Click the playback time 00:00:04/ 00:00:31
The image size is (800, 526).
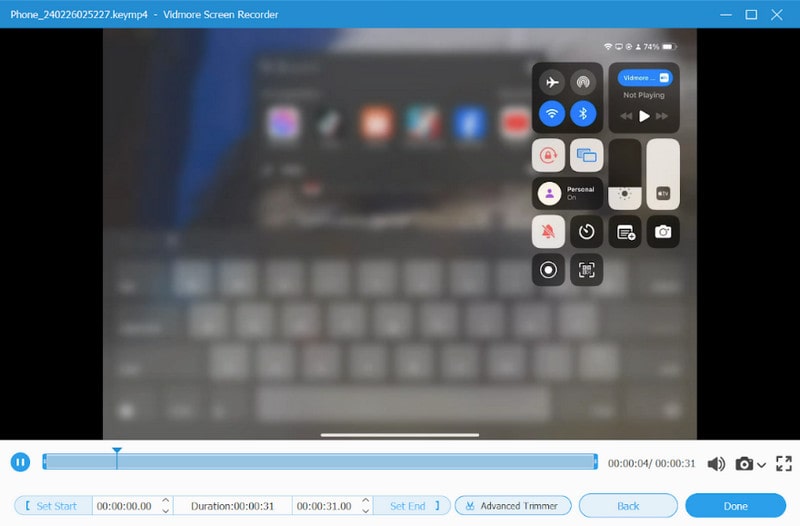pyautogui.click(x=652, y=463)
